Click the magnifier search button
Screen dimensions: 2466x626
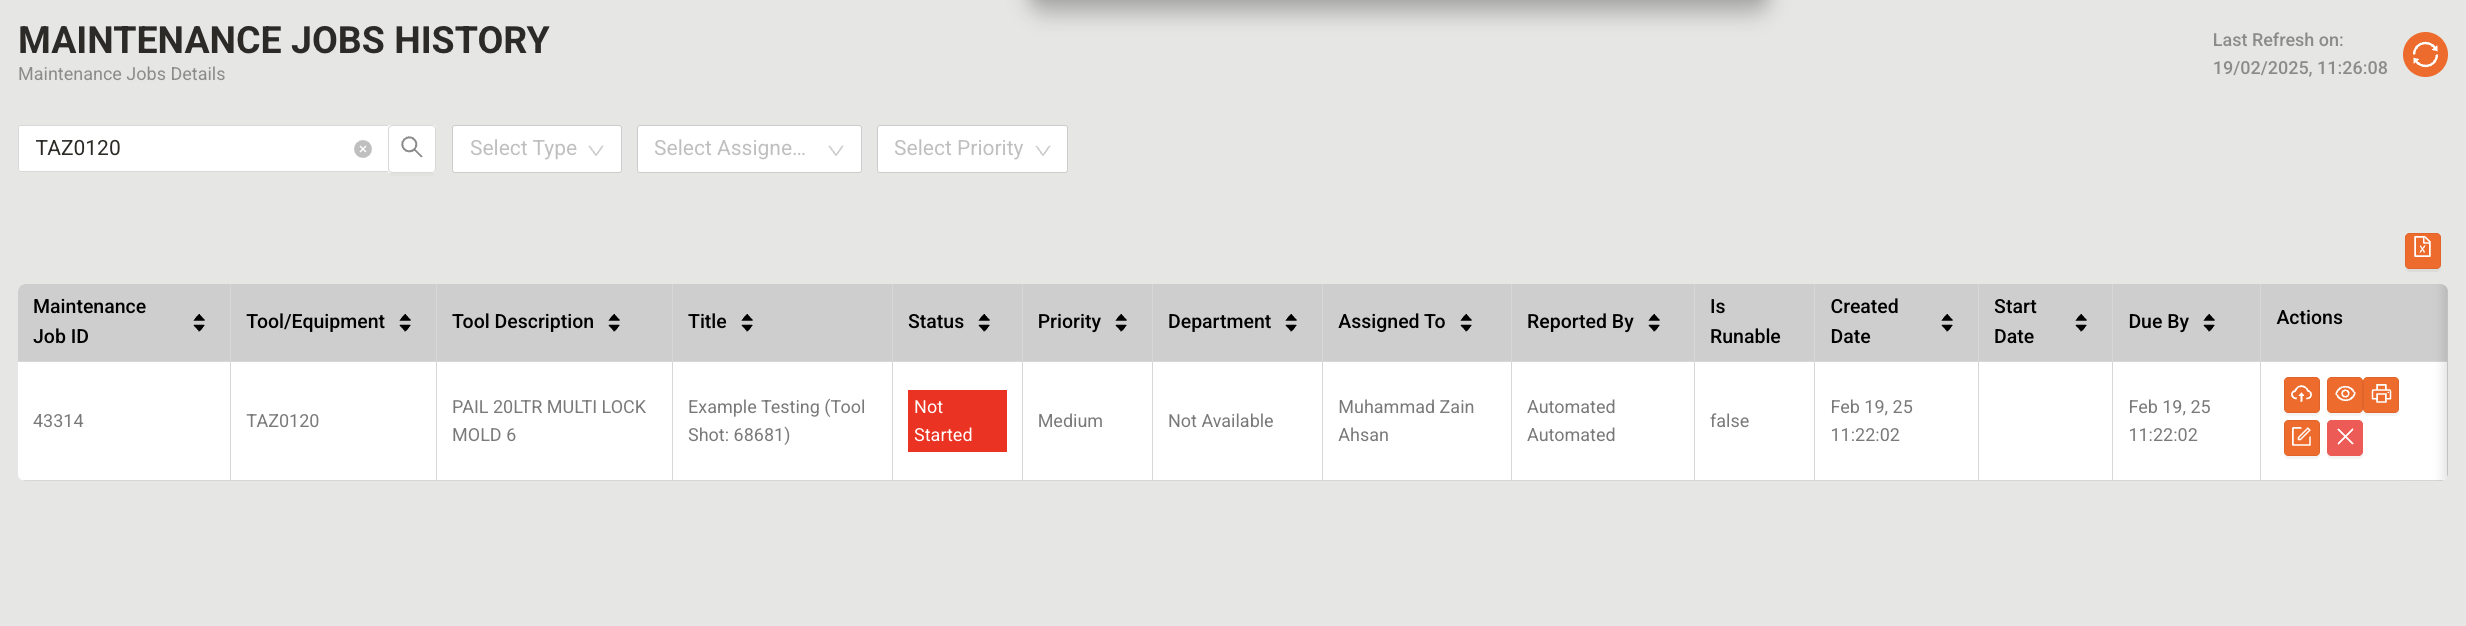(x=412, y=148)
